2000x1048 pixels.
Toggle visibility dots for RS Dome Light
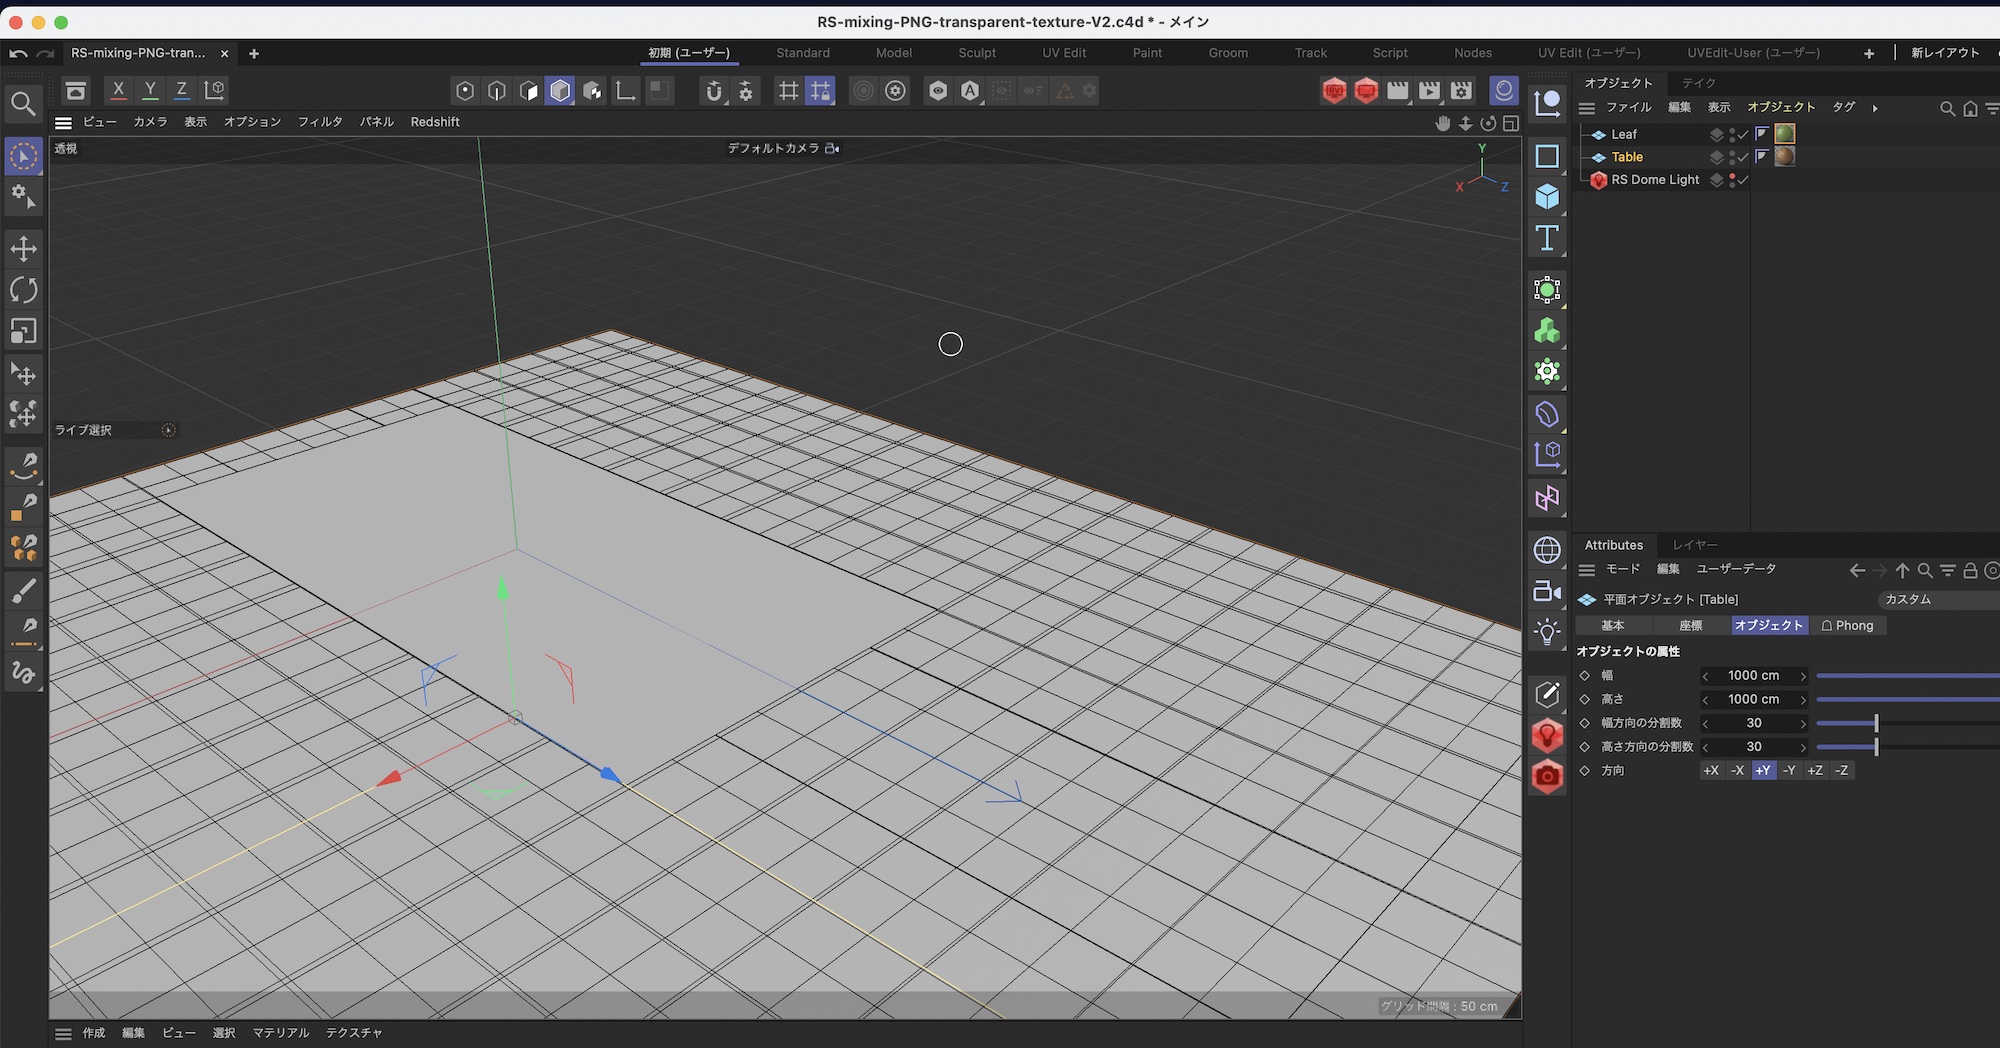pyautogui.click(x=1732, y=180)
